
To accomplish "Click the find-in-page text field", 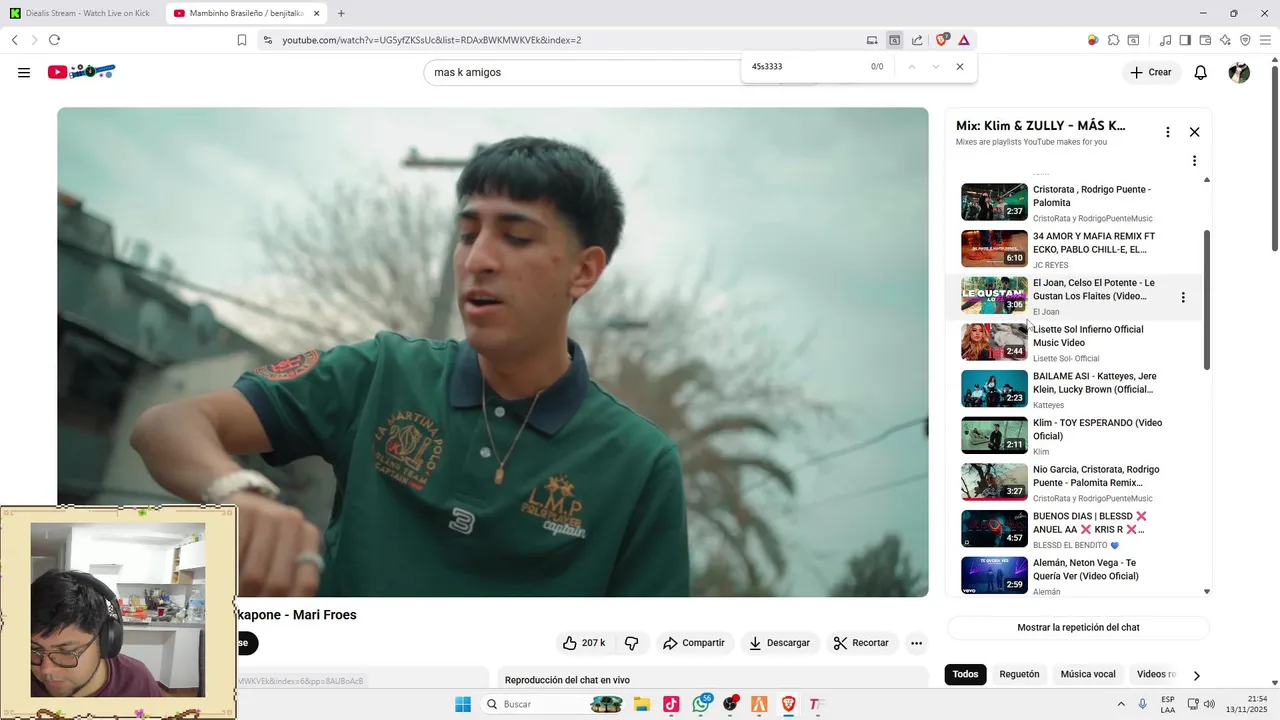I will coord(805,67).
